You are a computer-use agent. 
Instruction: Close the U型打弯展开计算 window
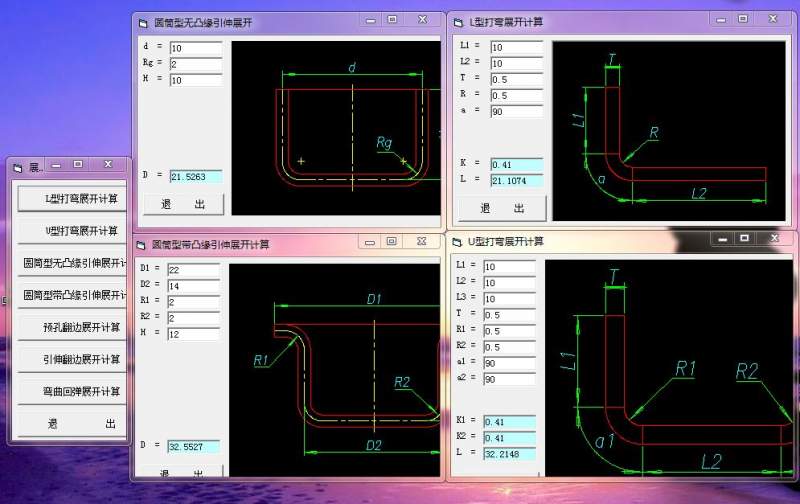coord(774,238)
